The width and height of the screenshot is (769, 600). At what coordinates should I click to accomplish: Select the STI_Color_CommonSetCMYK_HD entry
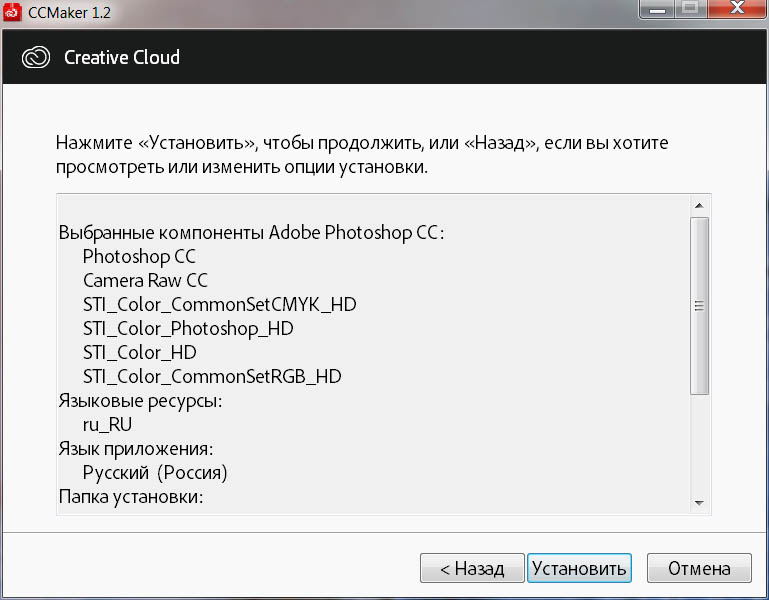point(219,304)
